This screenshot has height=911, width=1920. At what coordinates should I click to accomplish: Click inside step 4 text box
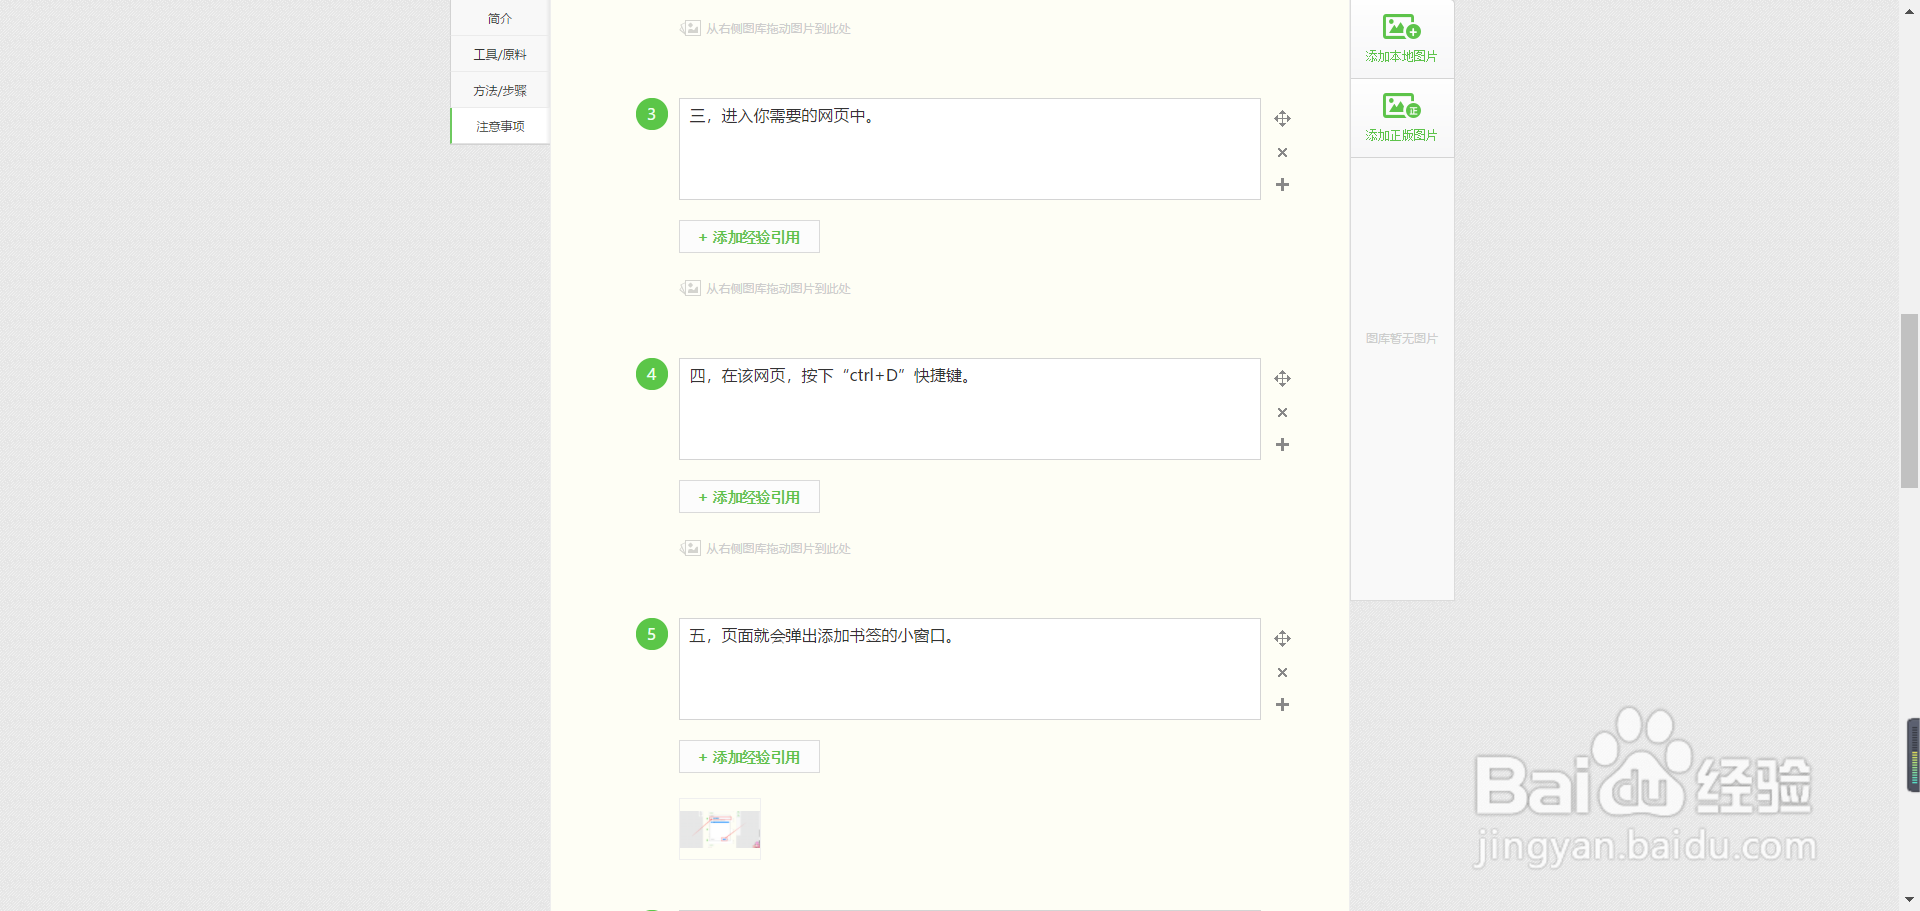click(x=968, y=408)
